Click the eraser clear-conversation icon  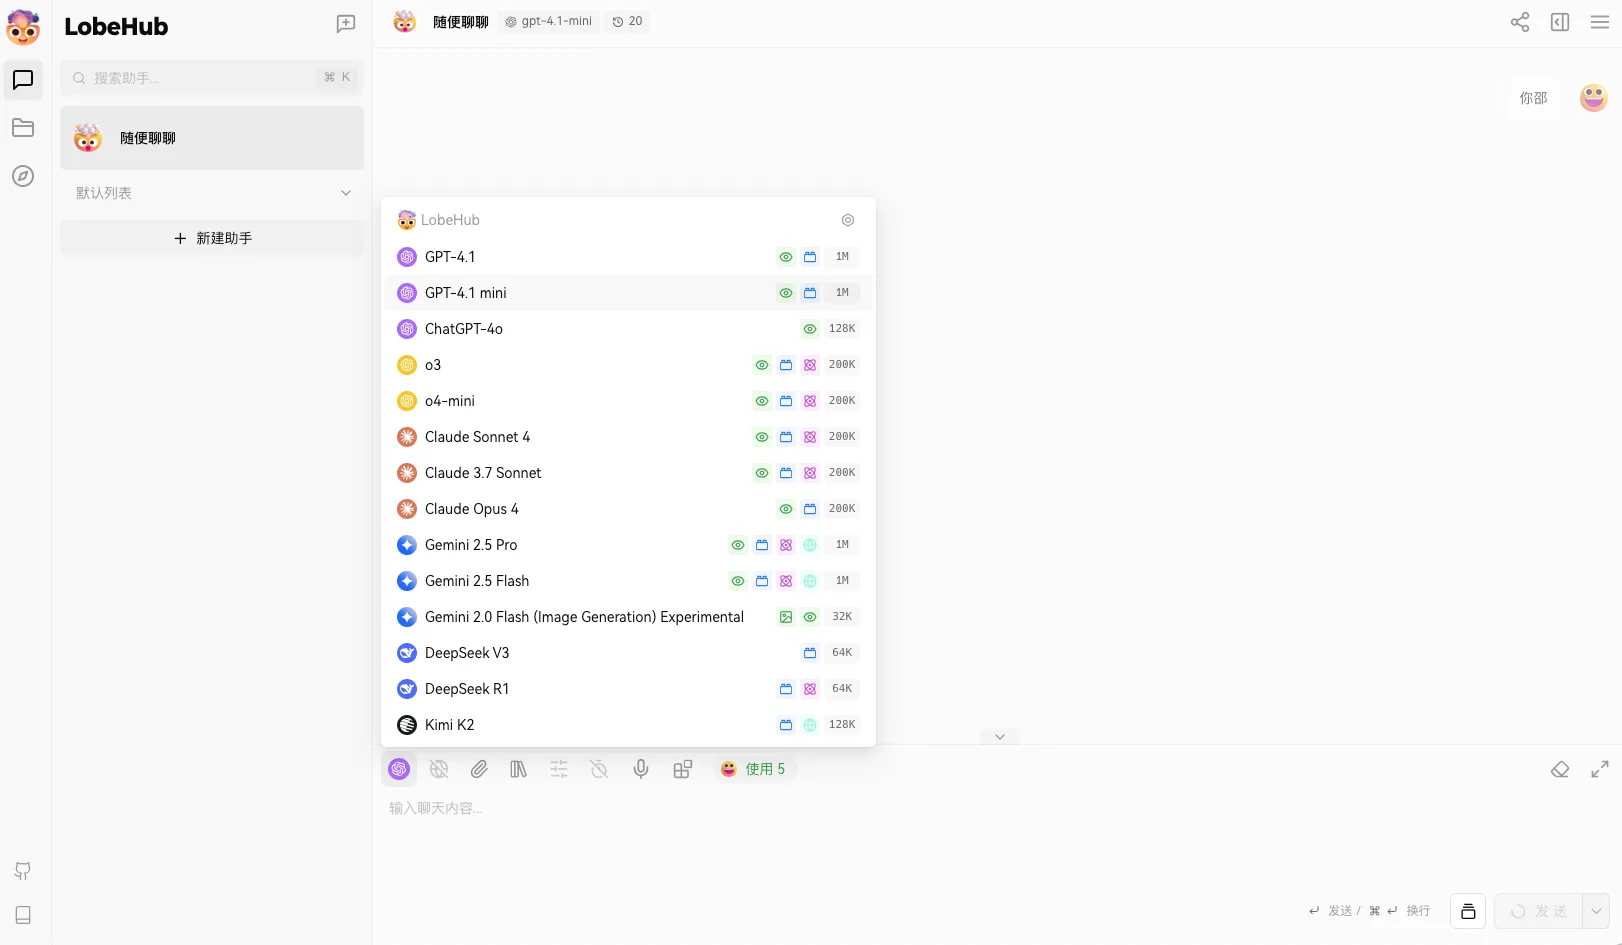pyautogui.click(x=1560, y=769)
